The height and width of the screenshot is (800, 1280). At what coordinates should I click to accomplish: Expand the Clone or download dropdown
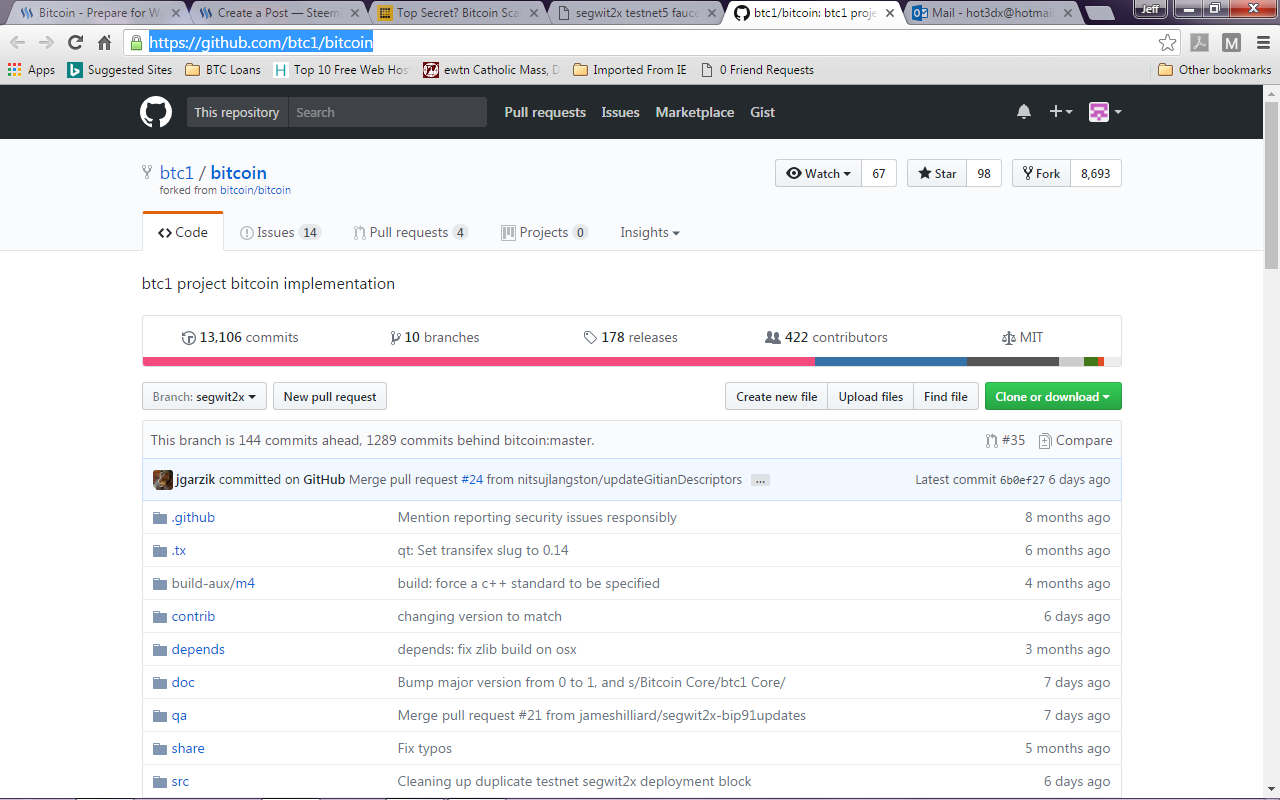pyautogui.click(x=1053, y=397)
